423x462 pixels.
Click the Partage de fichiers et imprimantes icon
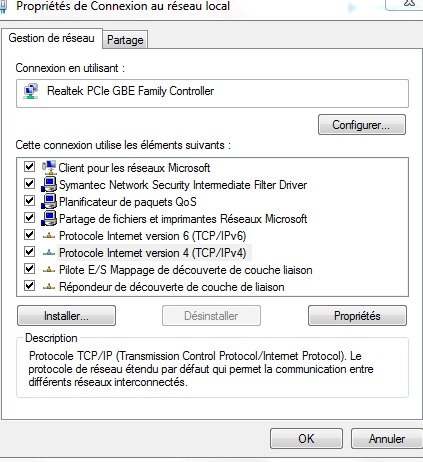coord(49,218)
